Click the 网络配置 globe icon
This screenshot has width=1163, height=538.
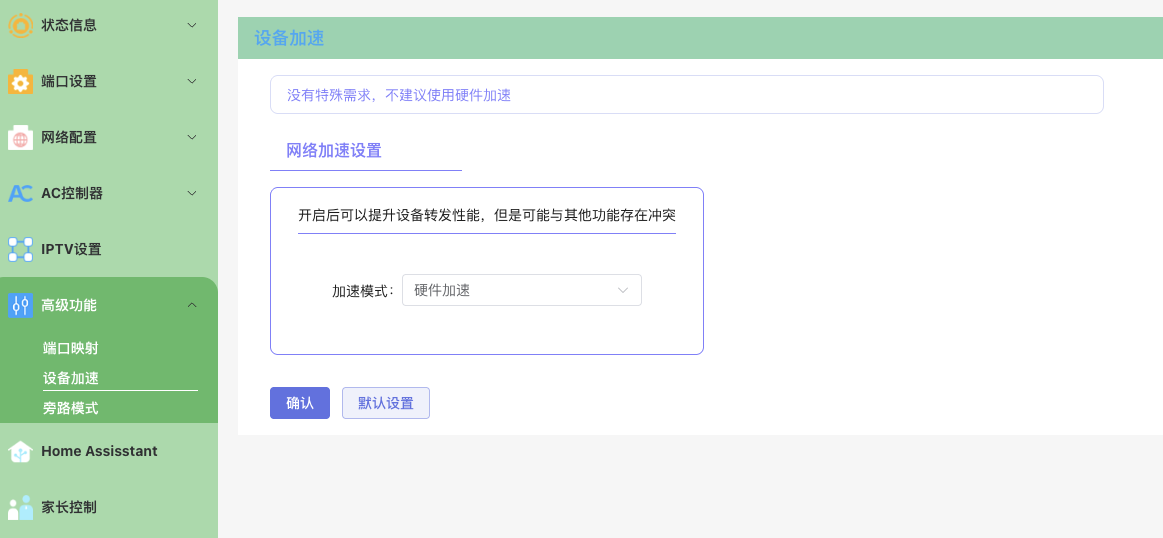[20, 137]
